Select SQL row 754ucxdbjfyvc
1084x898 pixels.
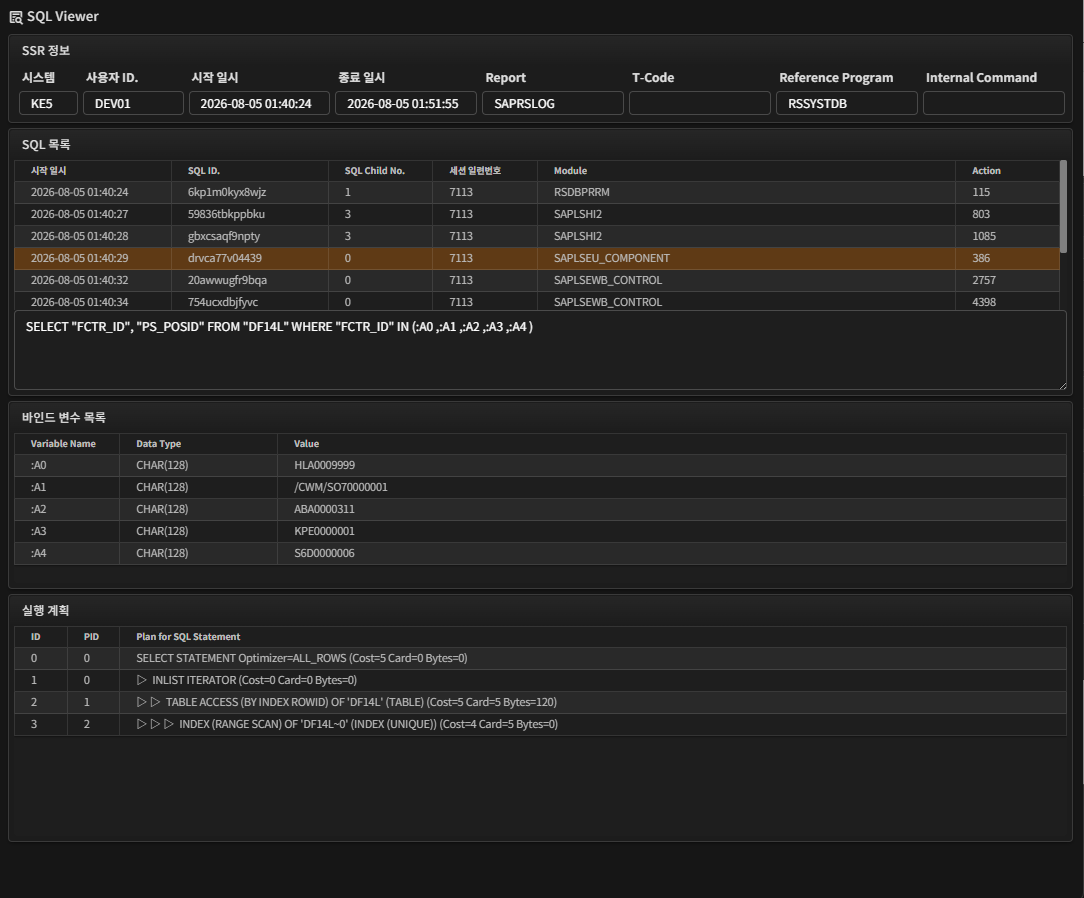(x=536, y=301)
